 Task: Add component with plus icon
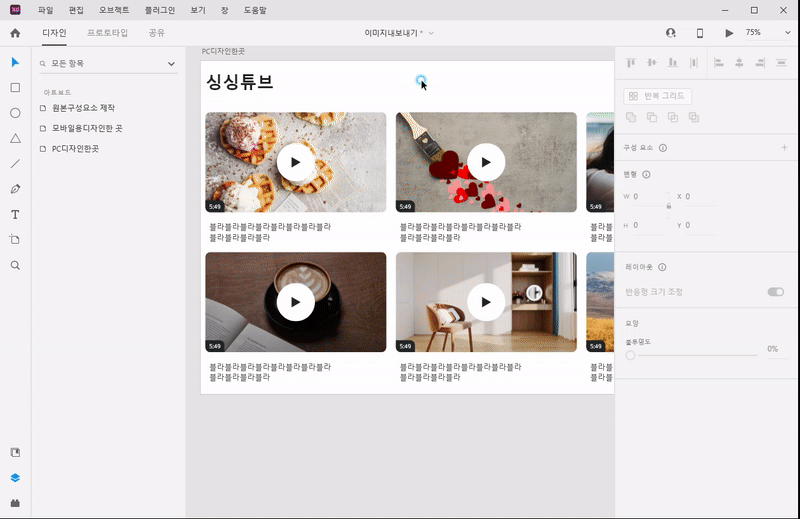(x=784, y=147)
